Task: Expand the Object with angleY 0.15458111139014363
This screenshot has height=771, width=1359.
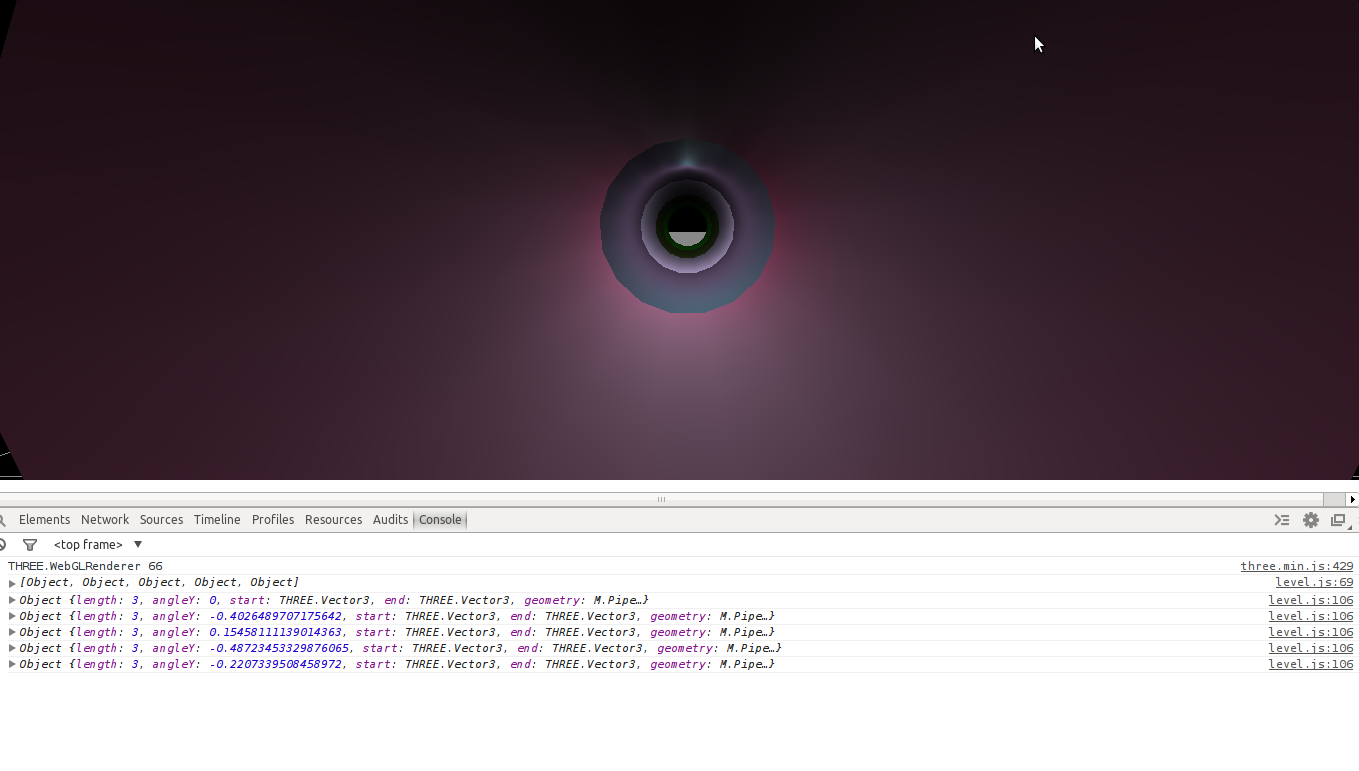Action: [12, 633]
